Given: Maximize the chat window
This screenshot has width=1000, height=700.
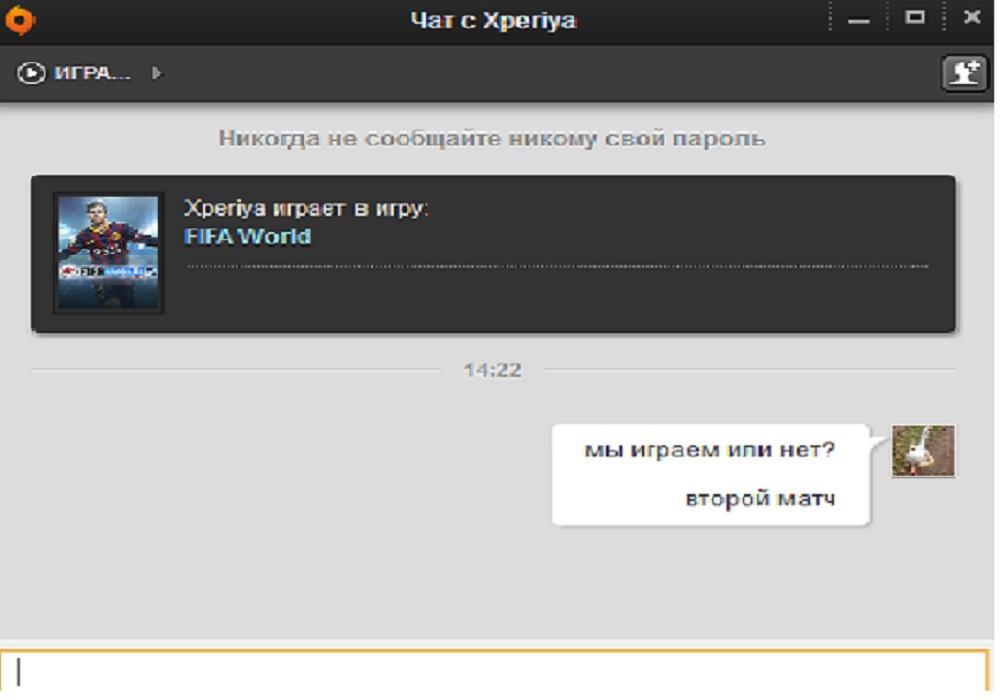Looking at the screenshot, I should (x=915, y=18).
